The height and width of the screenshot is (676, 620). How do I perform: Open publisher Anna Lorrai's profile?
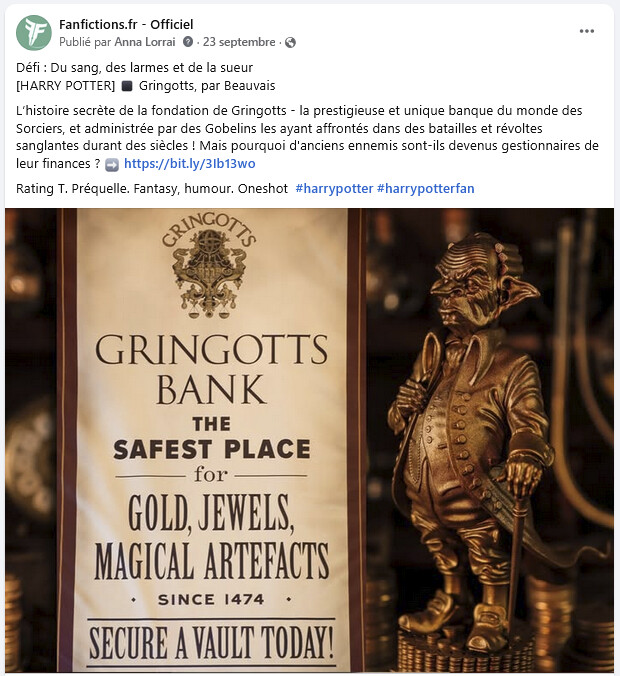coord(145,42)
